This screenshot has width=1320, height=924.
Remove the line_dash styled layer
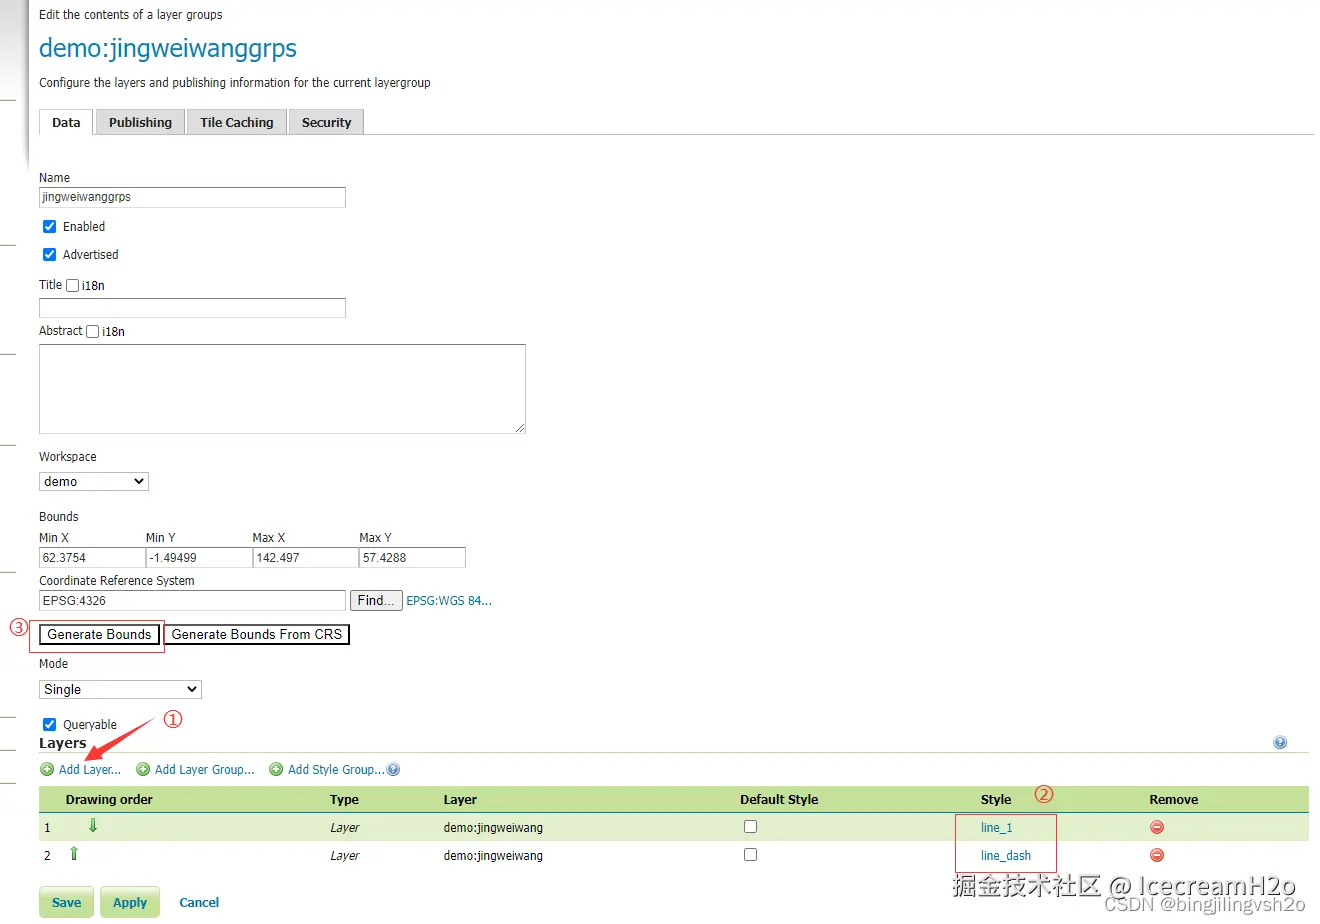pyautogui.click(x=1157, y=855)
